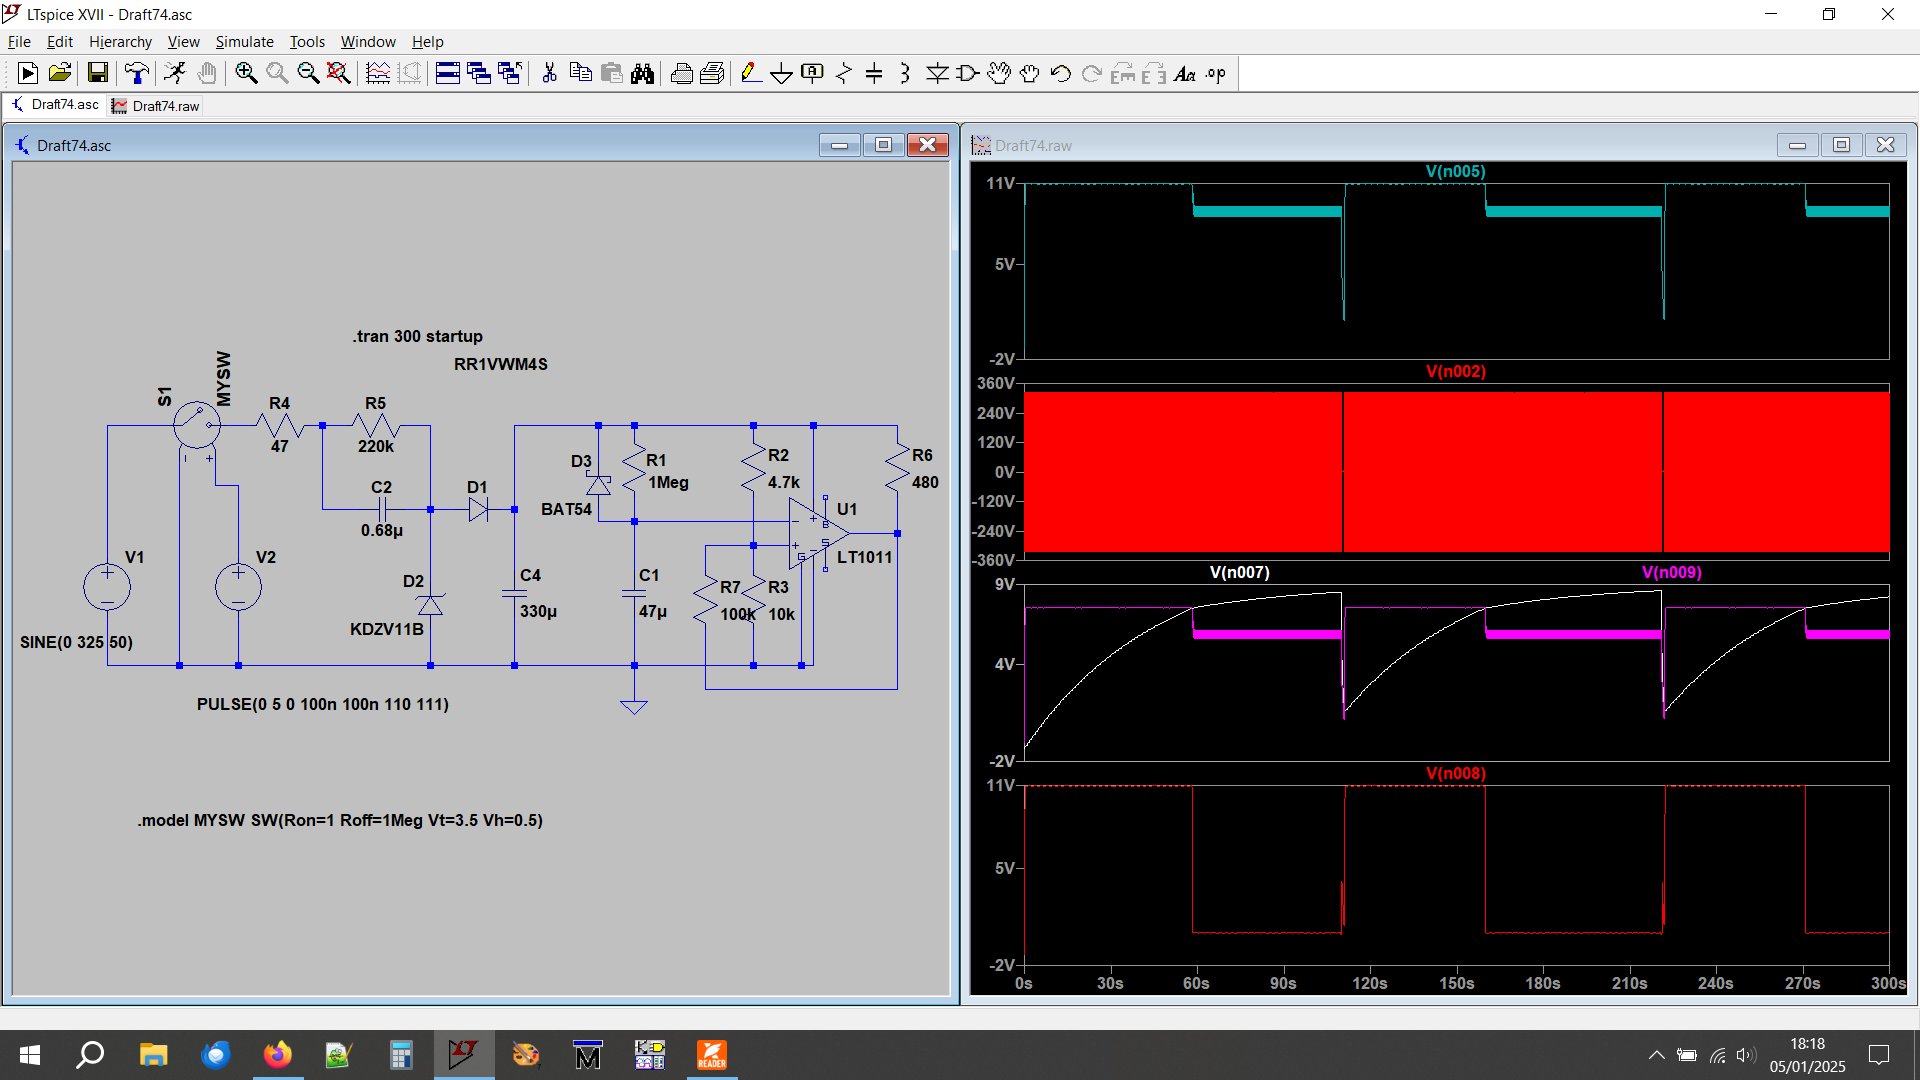Select the resistor component tool

click(x=843, y=73)
